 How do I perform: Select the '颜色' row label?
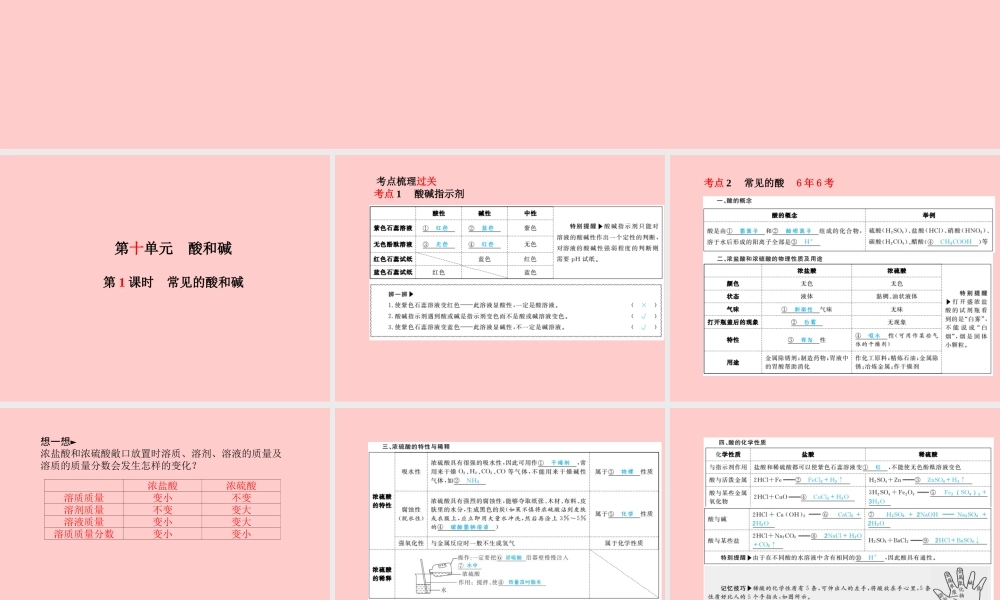(x=733, y=284)
